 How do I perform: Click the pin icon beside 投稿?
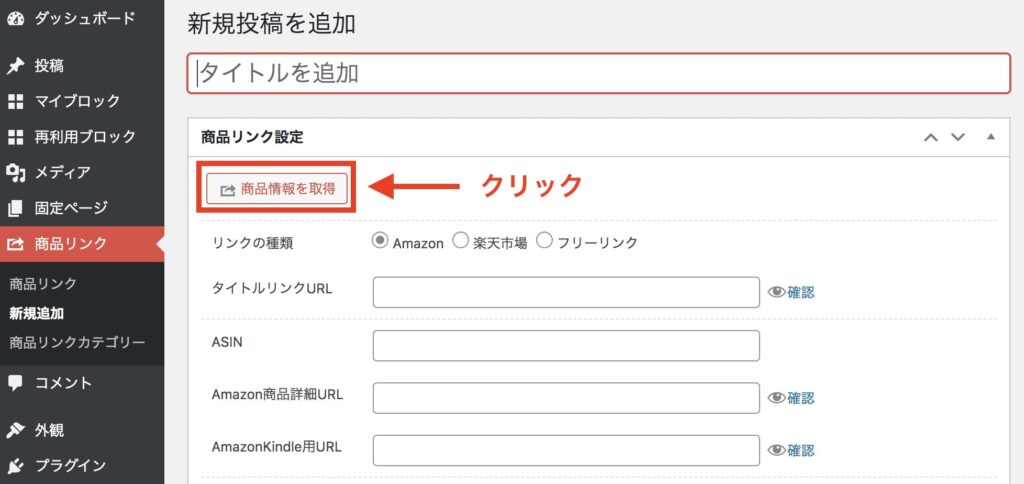tap(15, 66)
